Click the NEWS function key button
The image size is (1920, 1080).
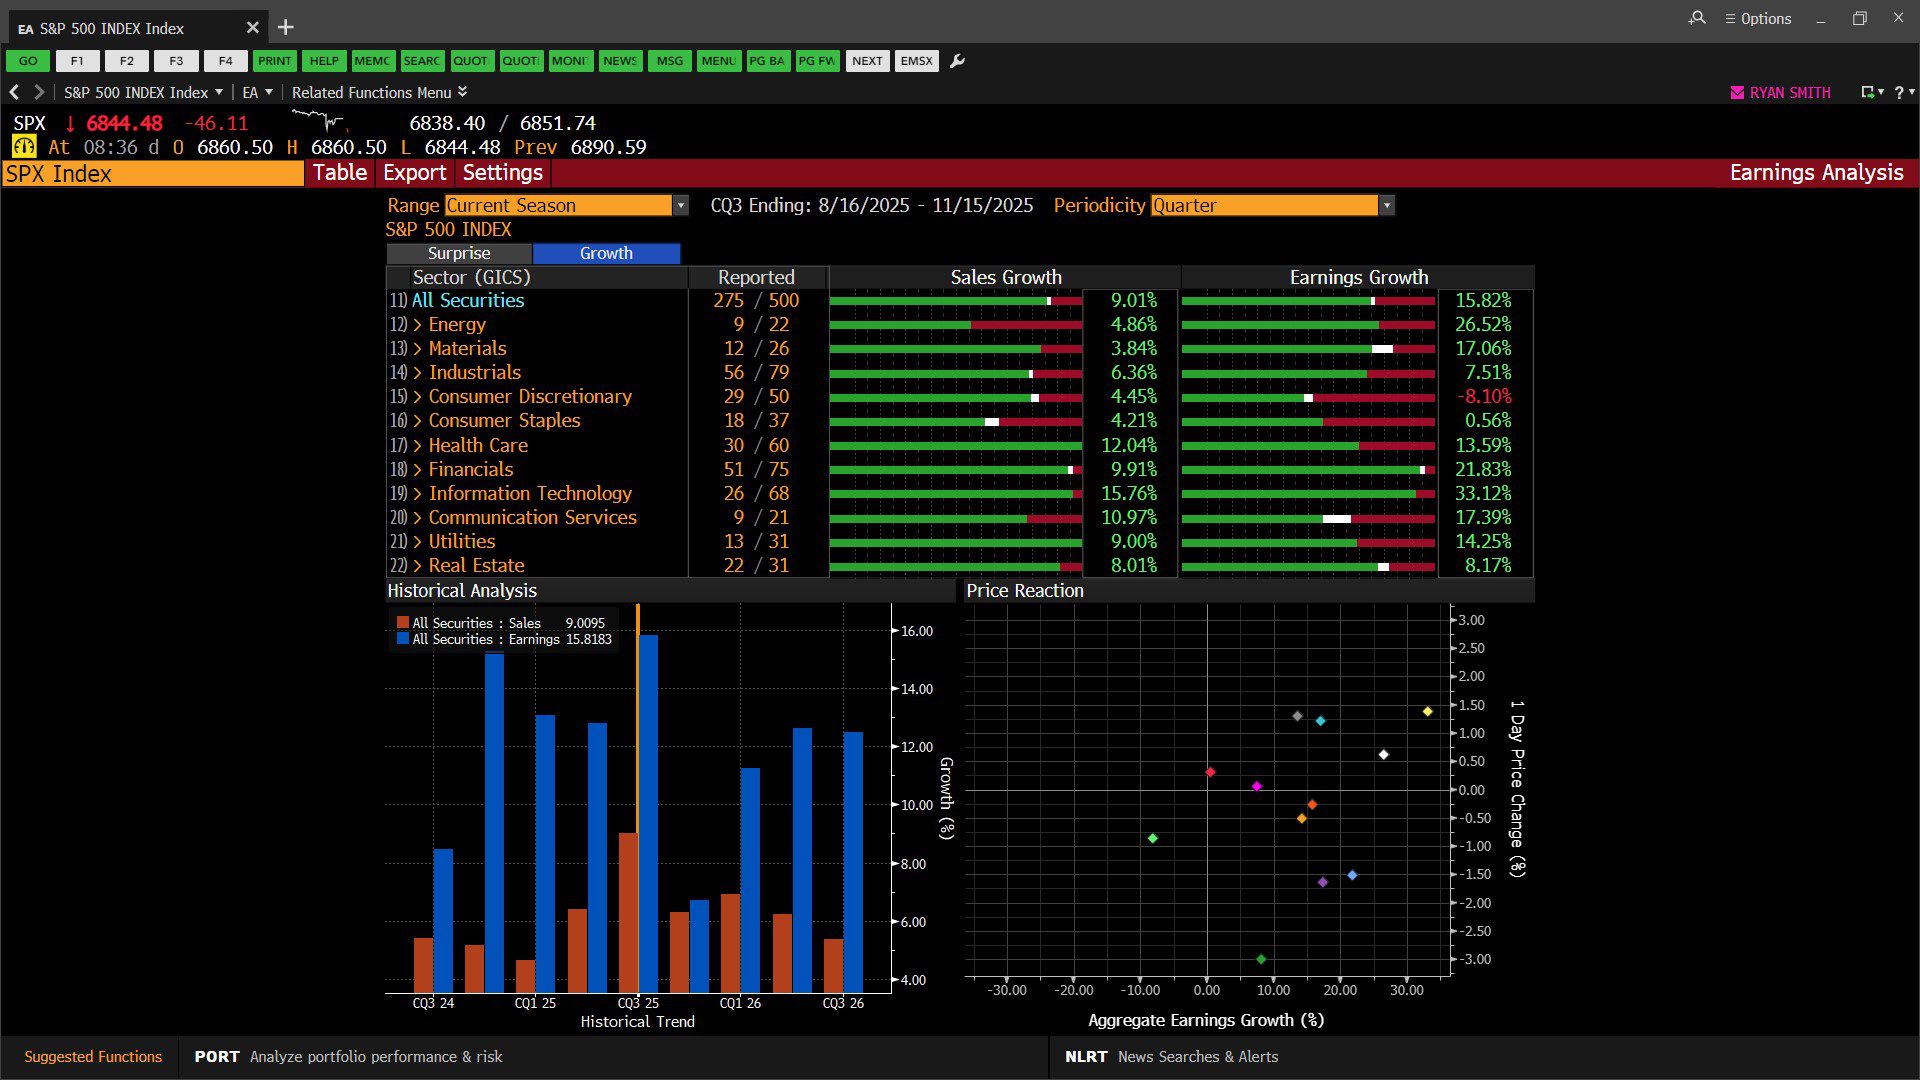[619, 61]
